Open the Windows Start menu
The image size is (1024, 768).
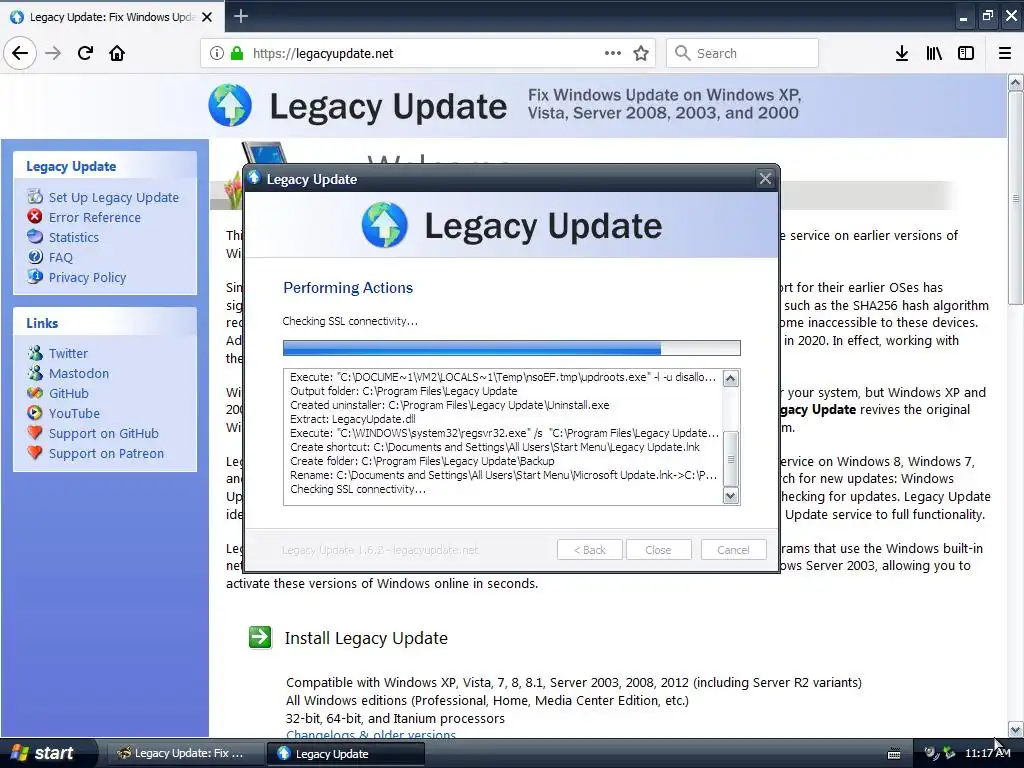point(48,753)
